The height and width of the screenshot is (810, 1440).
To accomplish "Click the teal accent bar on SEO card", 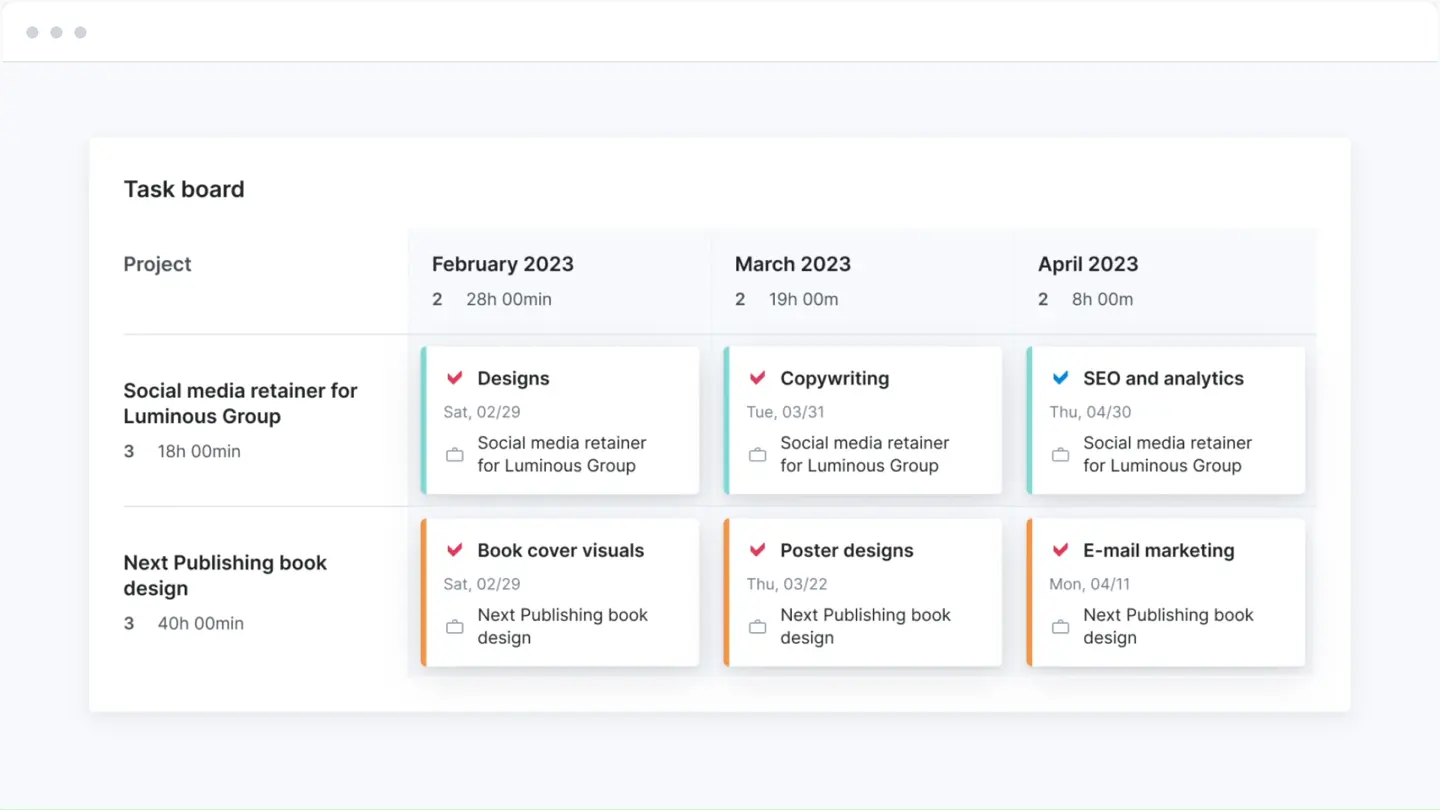I will click(x=1028, y=420).
